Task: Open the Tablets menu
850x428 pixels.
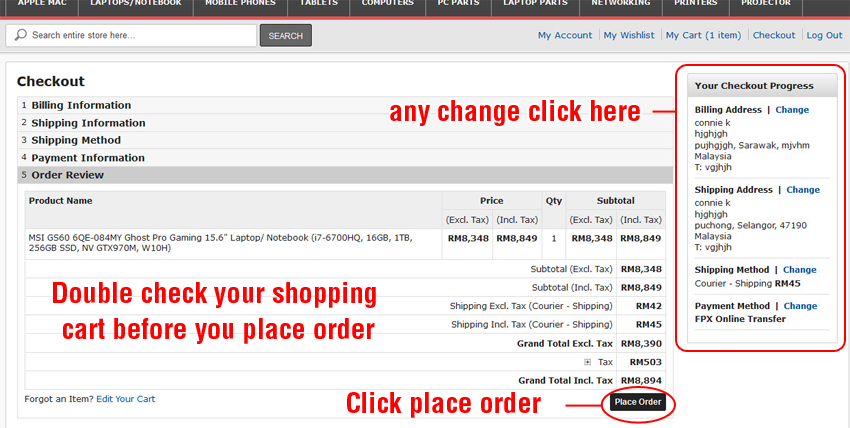Action: pyautogui.click(x=319, y=5)
